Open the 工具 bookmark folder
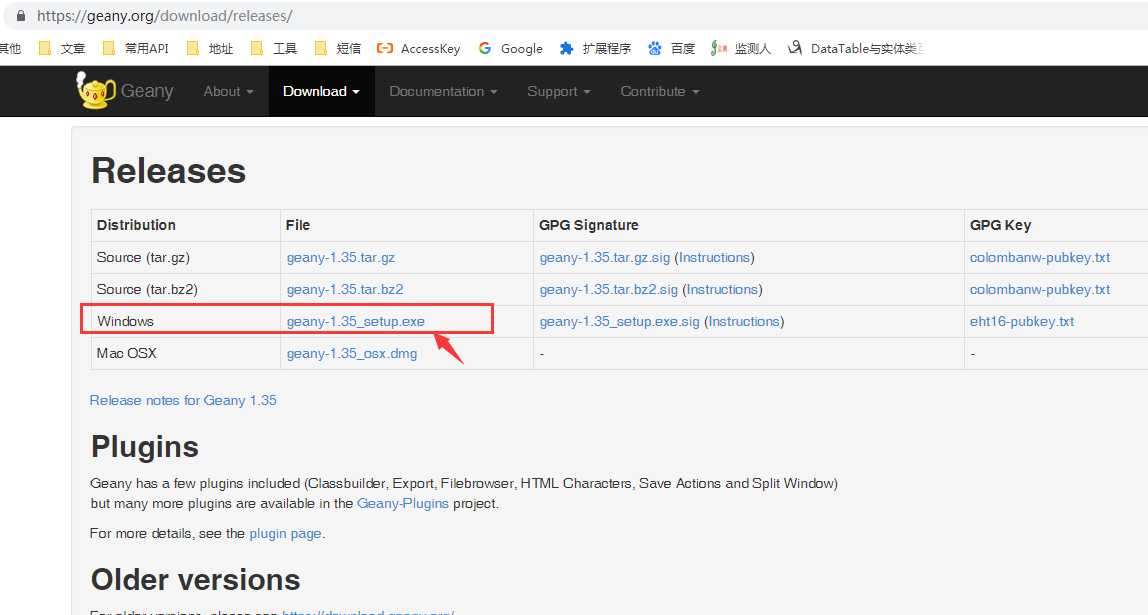The width and height of the screenshot is (1148, 615). coord(274,48)
